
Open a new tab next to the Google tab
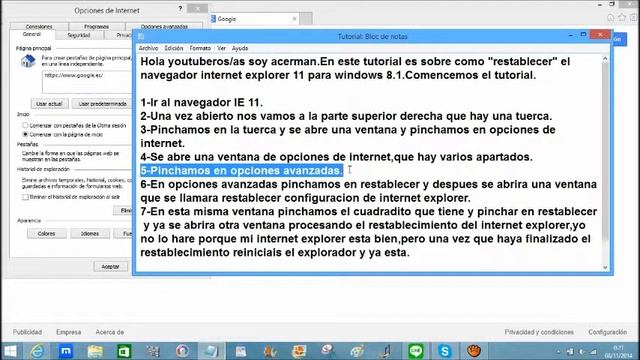pos(306,19)
